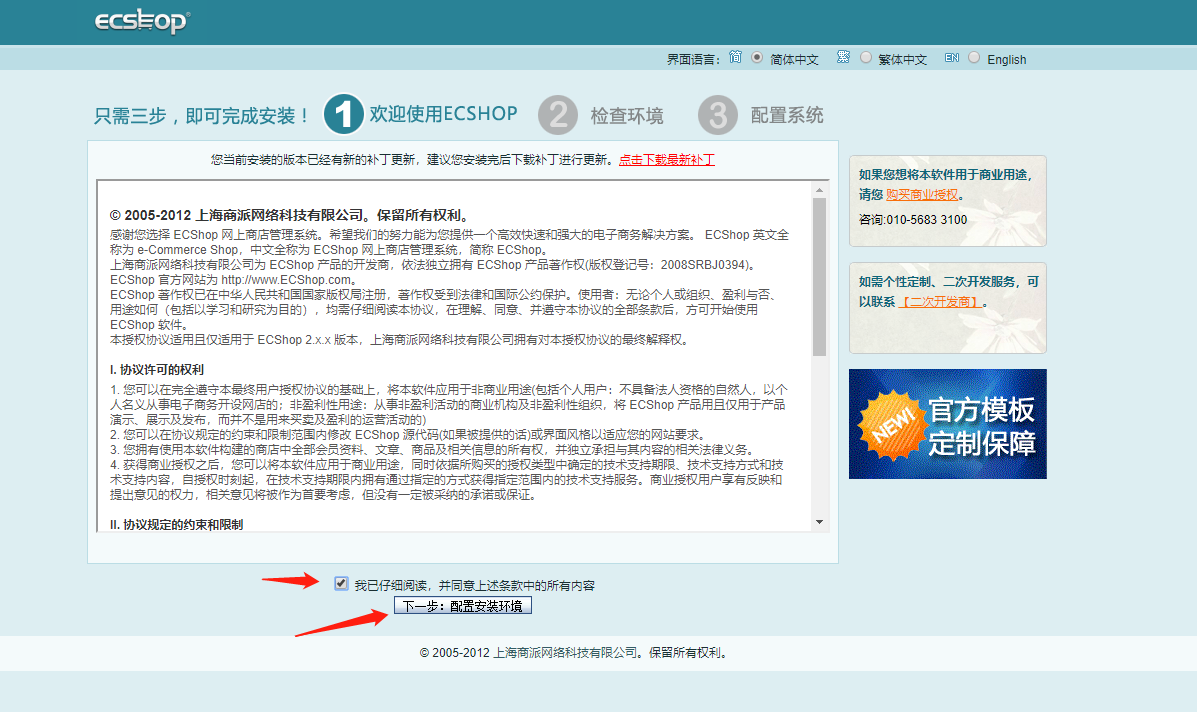Click the ECShop logo in header
The image size is (1197, 712).
(x=142, y=21)
